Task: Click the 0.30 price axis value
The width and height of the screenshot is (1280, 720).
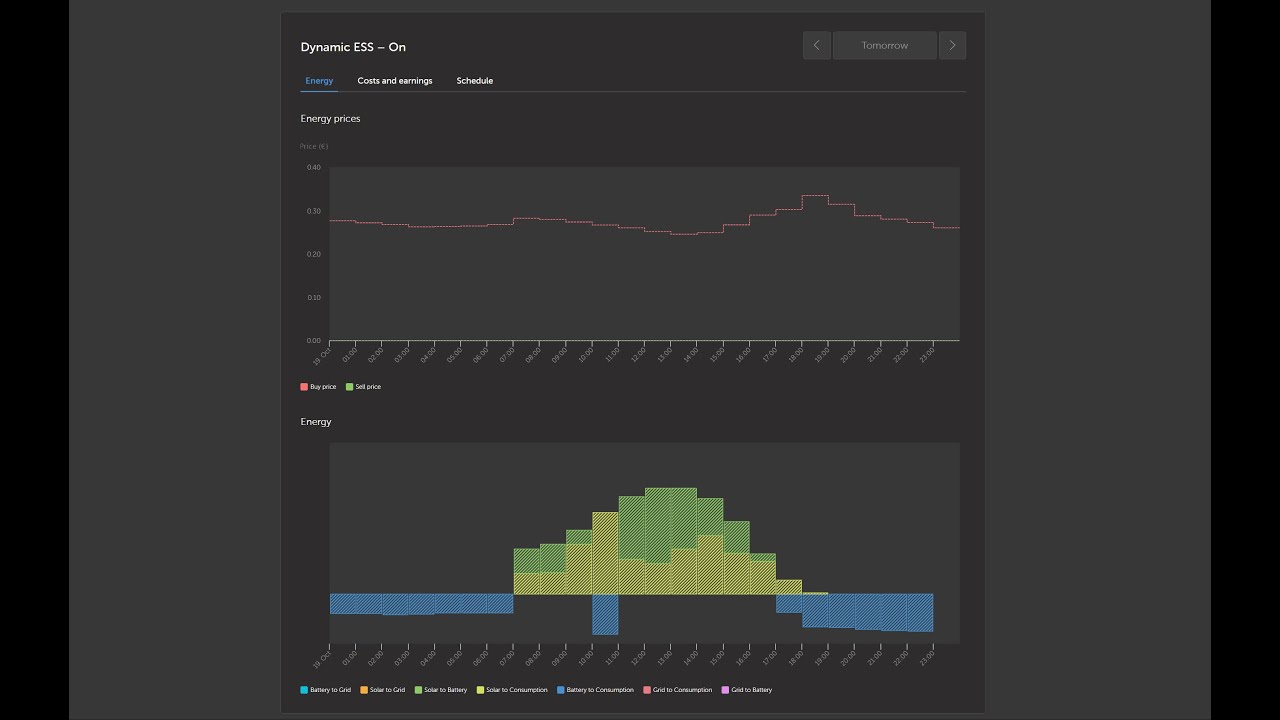Action: click(314, 211)
